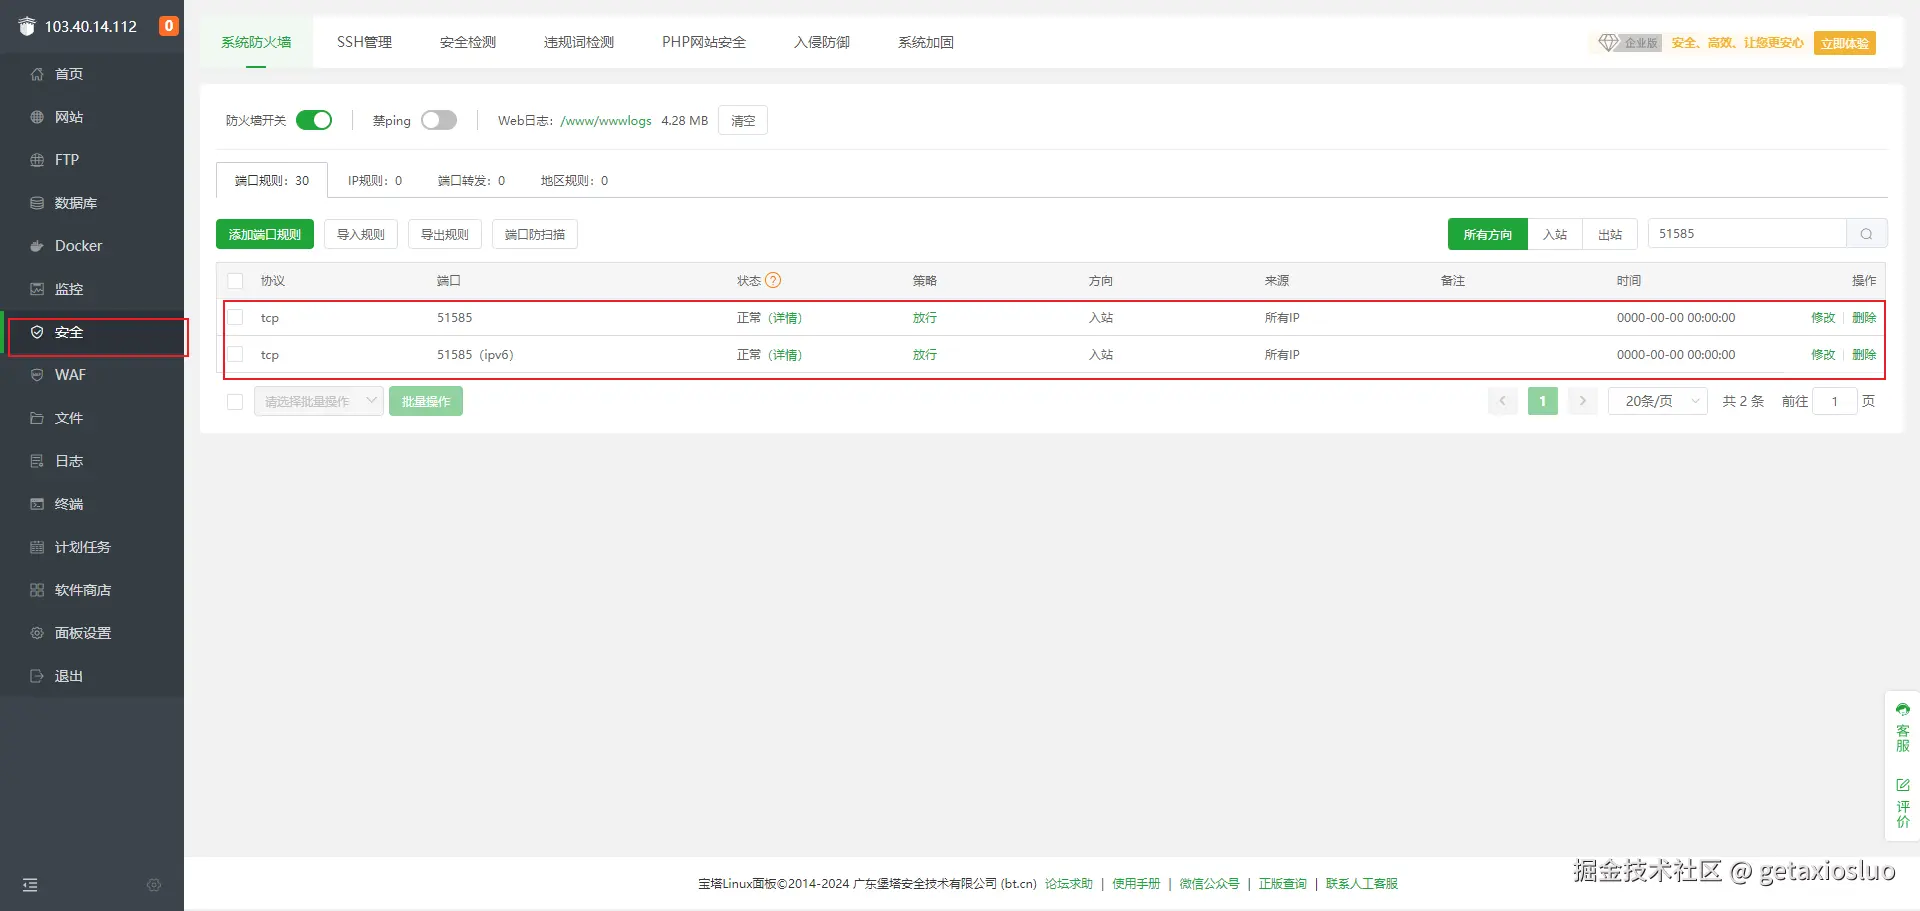1920x911 pixels.
Task: Open the 客服 customer service widget
Action: click(x=1902, y=727)
